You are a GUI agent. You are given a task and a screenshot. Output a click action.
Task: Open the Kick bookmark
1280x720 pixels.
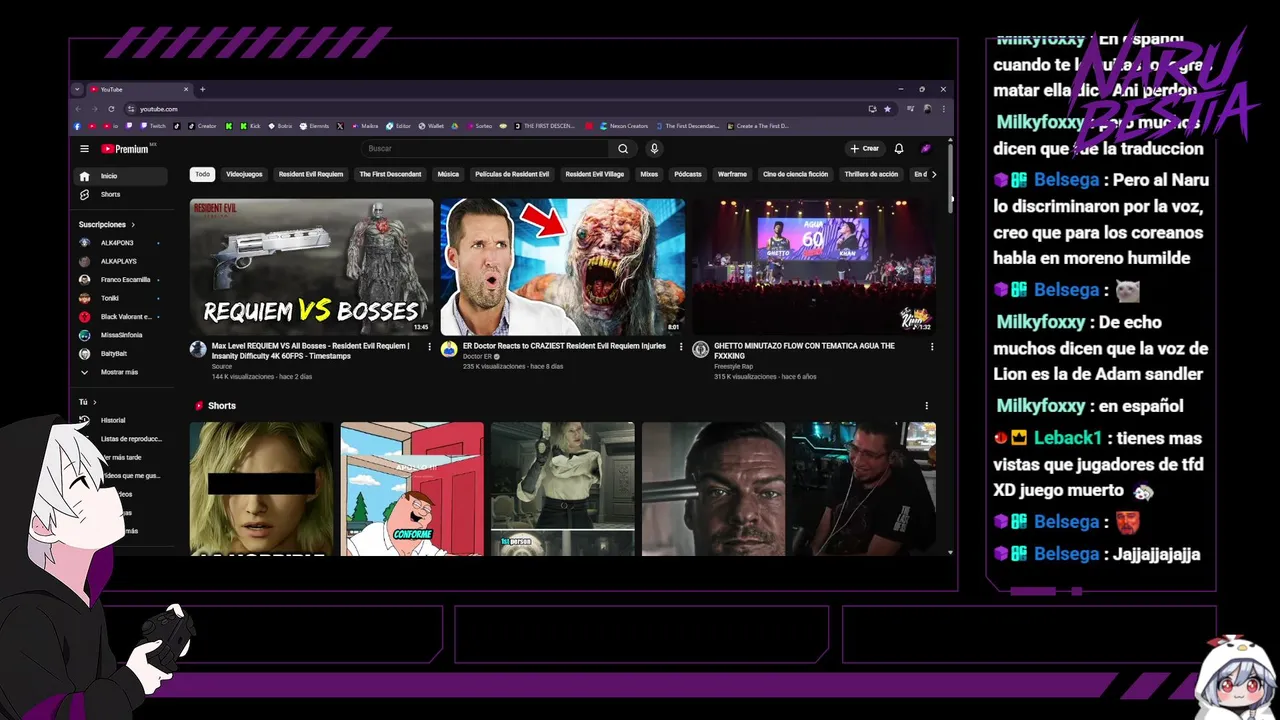click(249, 126)
